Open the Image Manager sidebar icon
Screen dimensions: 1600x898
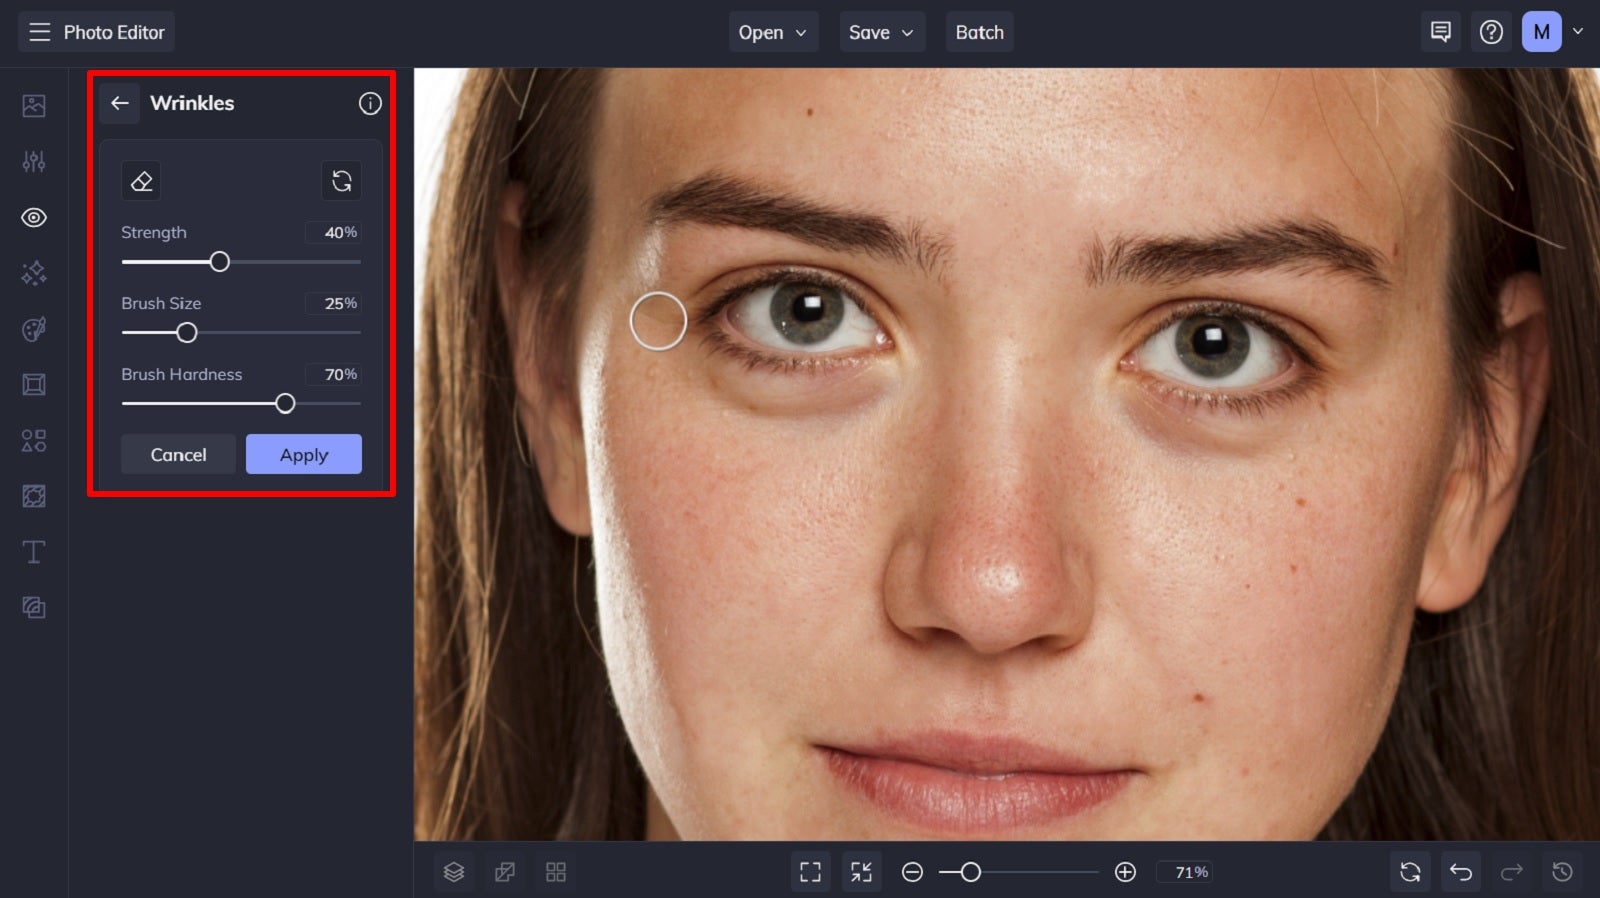pyautogui.click(x=34, y=105)
